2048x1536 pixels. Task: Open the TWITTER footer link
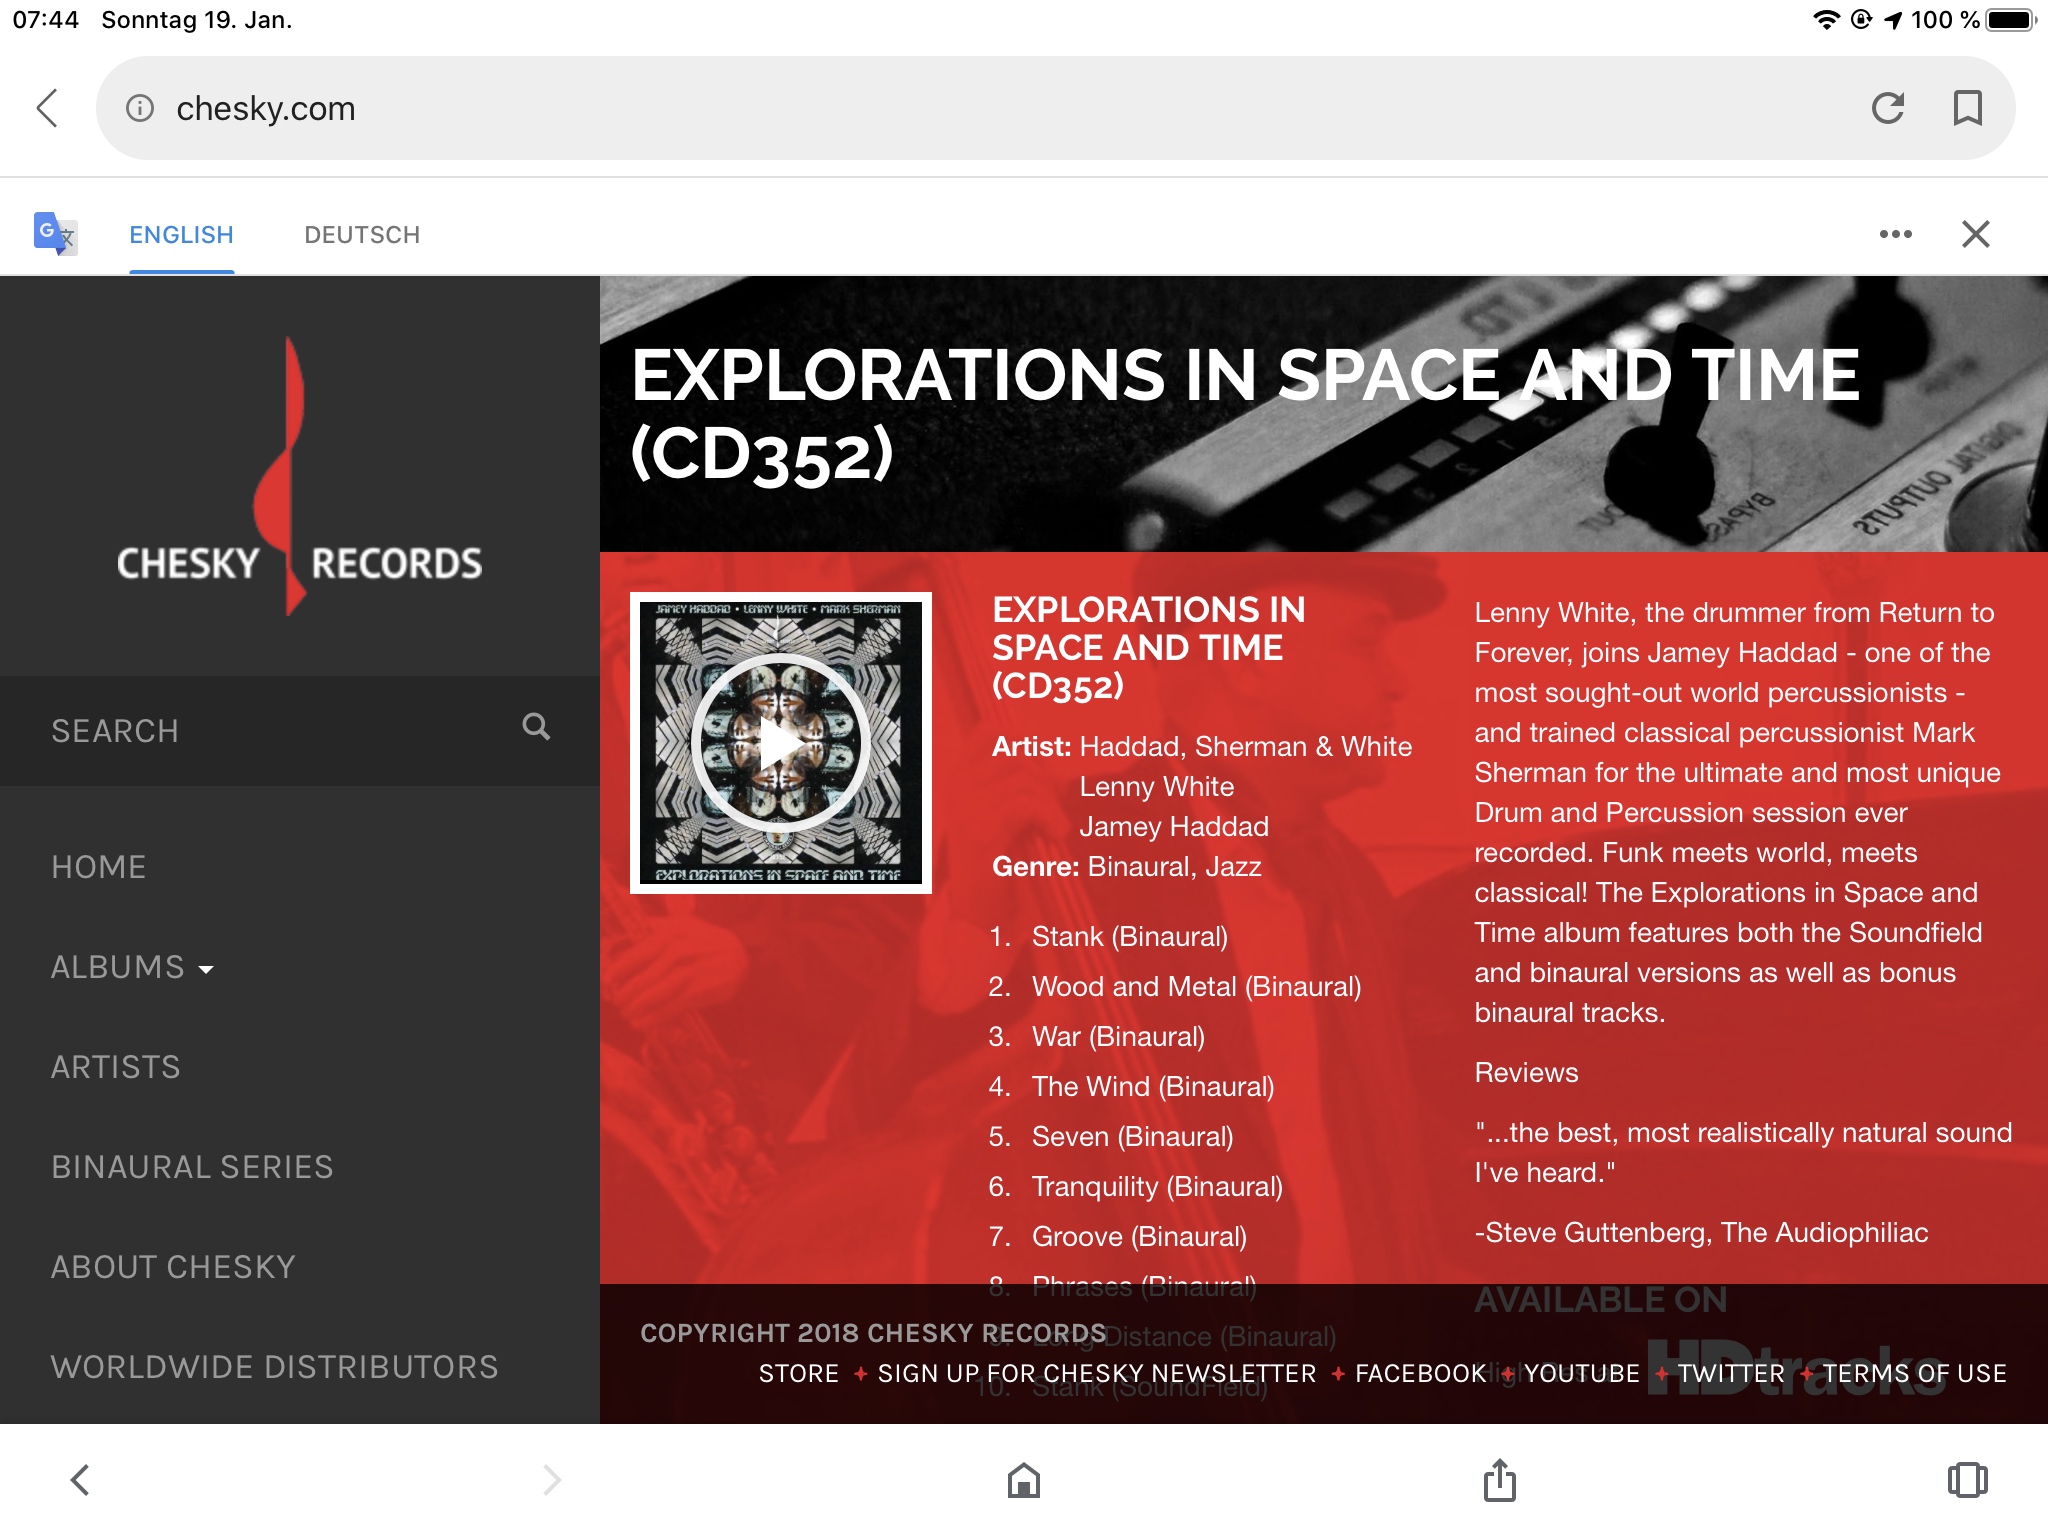pyautogui.click(x=1731, y=1374)
